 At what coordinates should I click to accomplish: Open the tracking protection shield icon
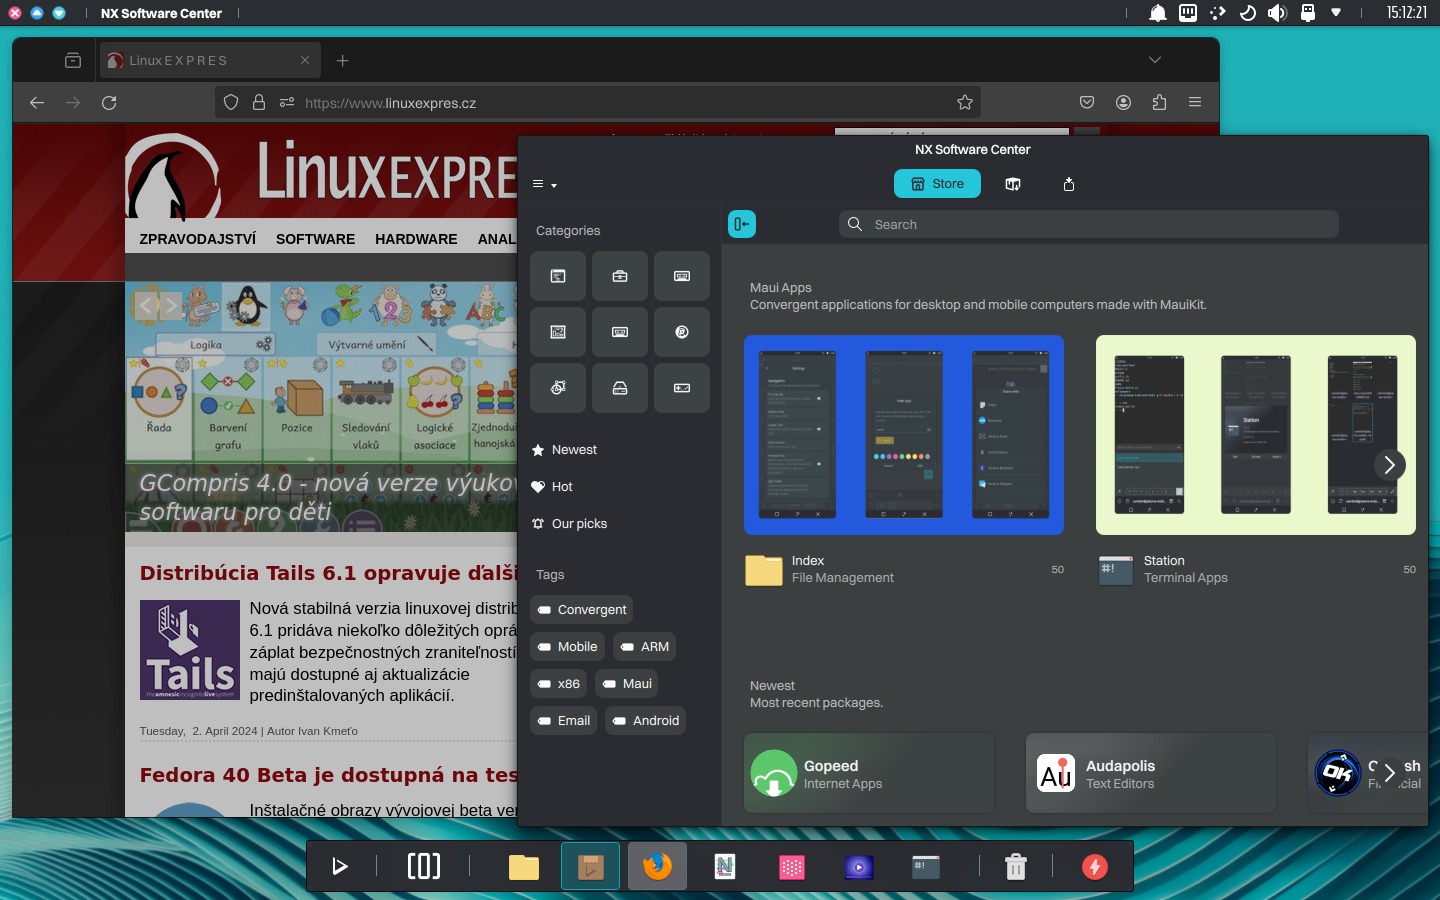231,102
